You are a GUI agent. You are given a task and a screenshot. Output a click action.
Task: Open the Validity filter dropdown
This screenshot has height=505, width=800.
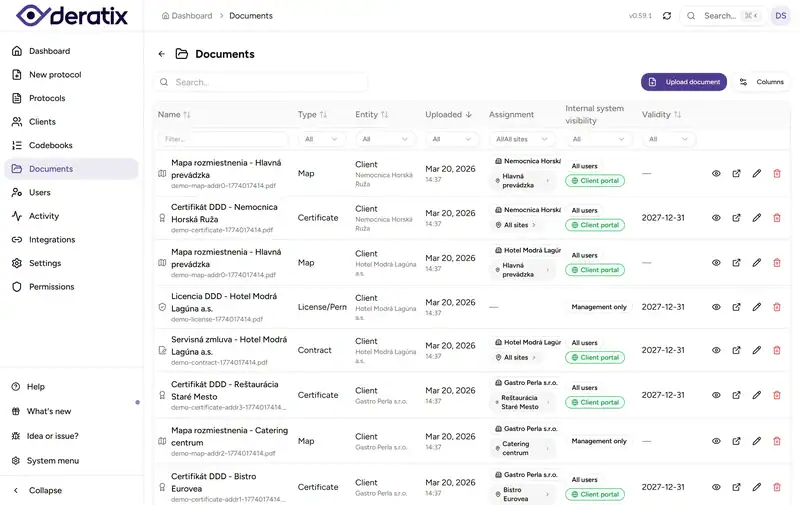point(668,139)
